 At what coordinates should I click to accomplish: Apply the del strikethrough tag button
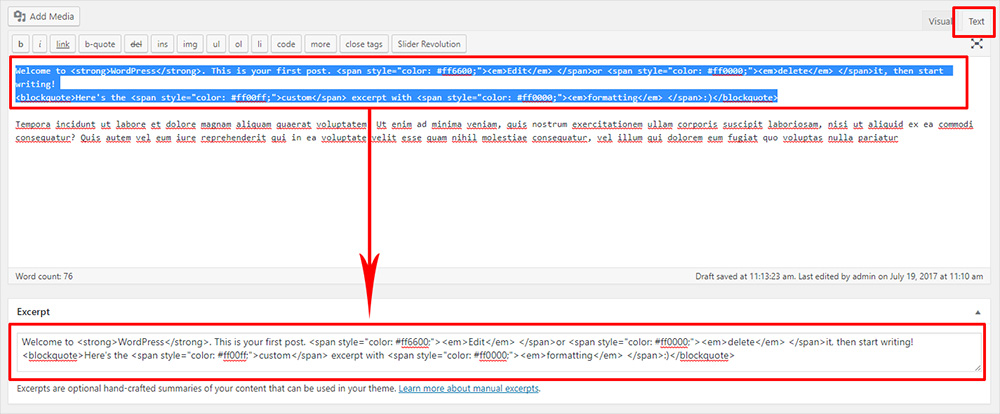click(x=136, y=44)
